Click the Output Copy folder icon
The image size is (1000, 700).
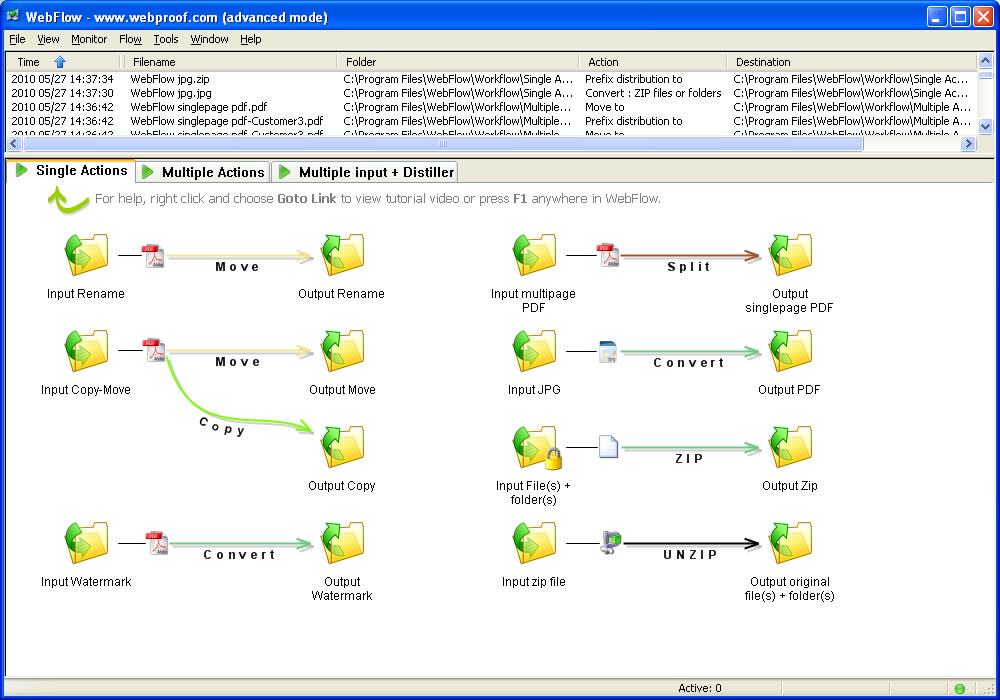coord(342,448)
